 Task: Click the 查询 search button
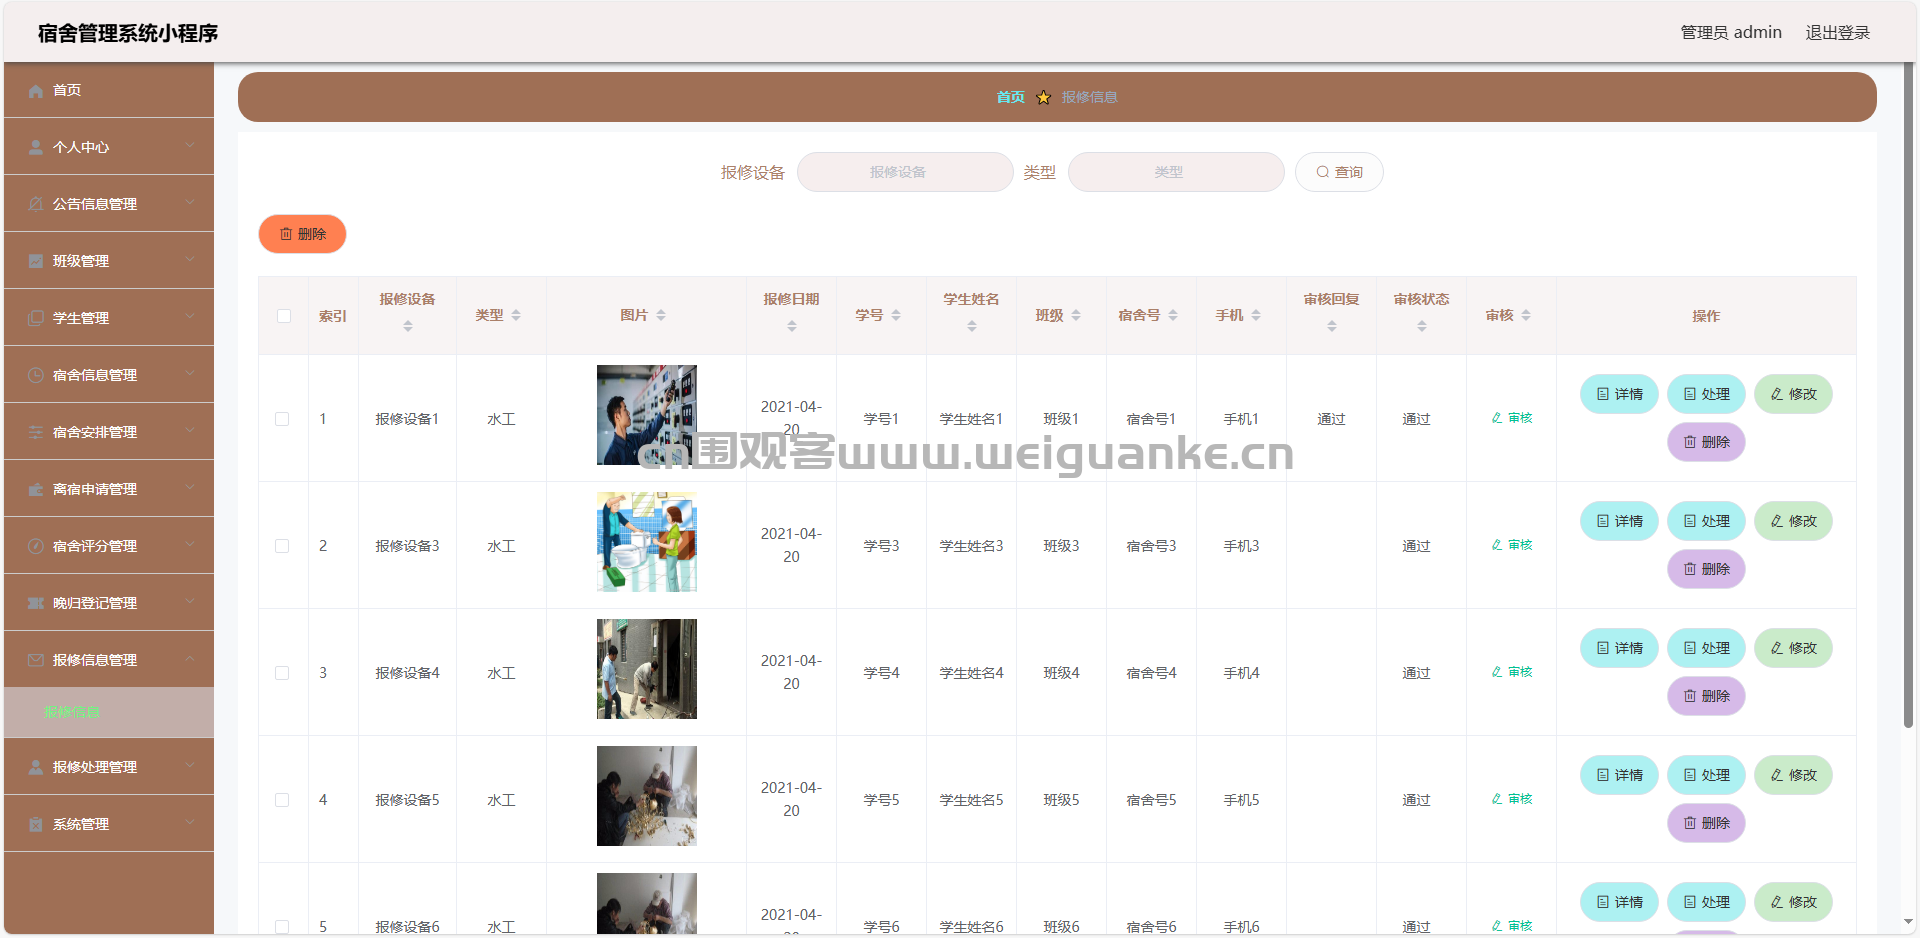click(x=1339, y=172)
